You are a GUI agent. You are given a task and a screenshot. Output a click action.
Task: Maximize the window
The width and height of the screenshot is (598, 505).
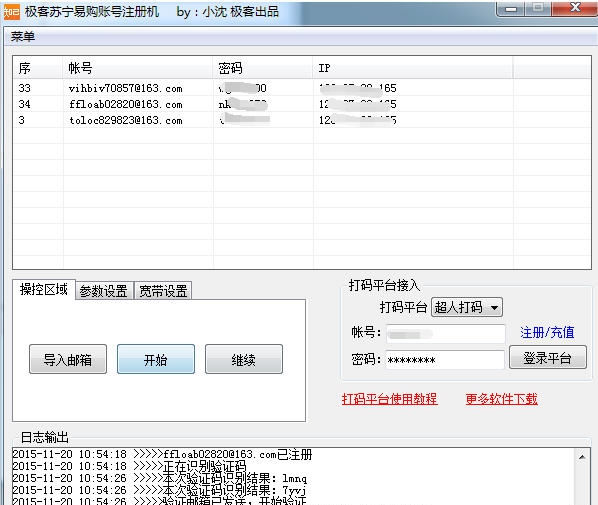[x=538, y=9]
